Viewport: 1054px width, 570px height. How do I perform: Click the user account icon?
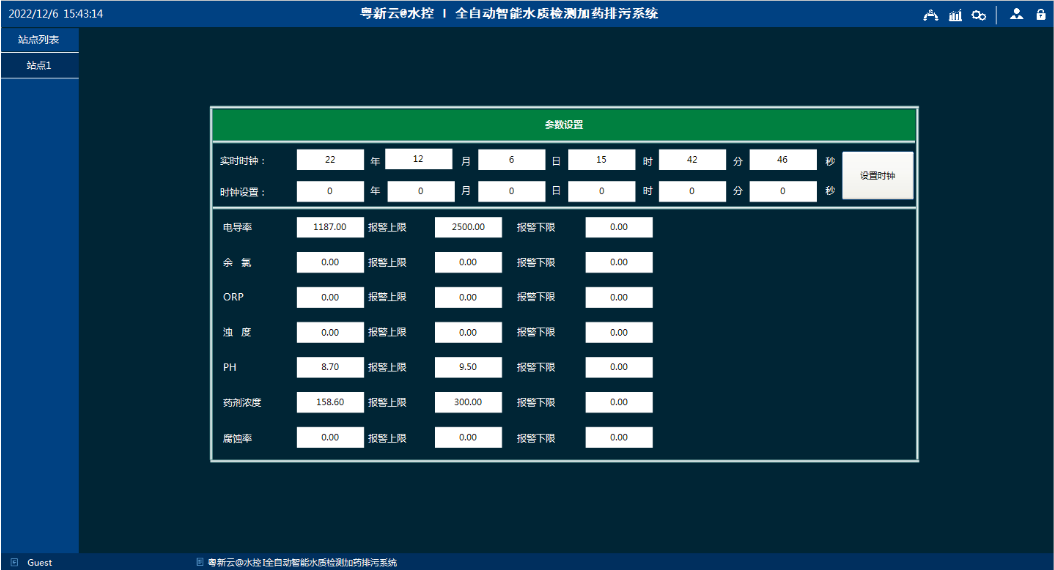tap(1017, 14)
